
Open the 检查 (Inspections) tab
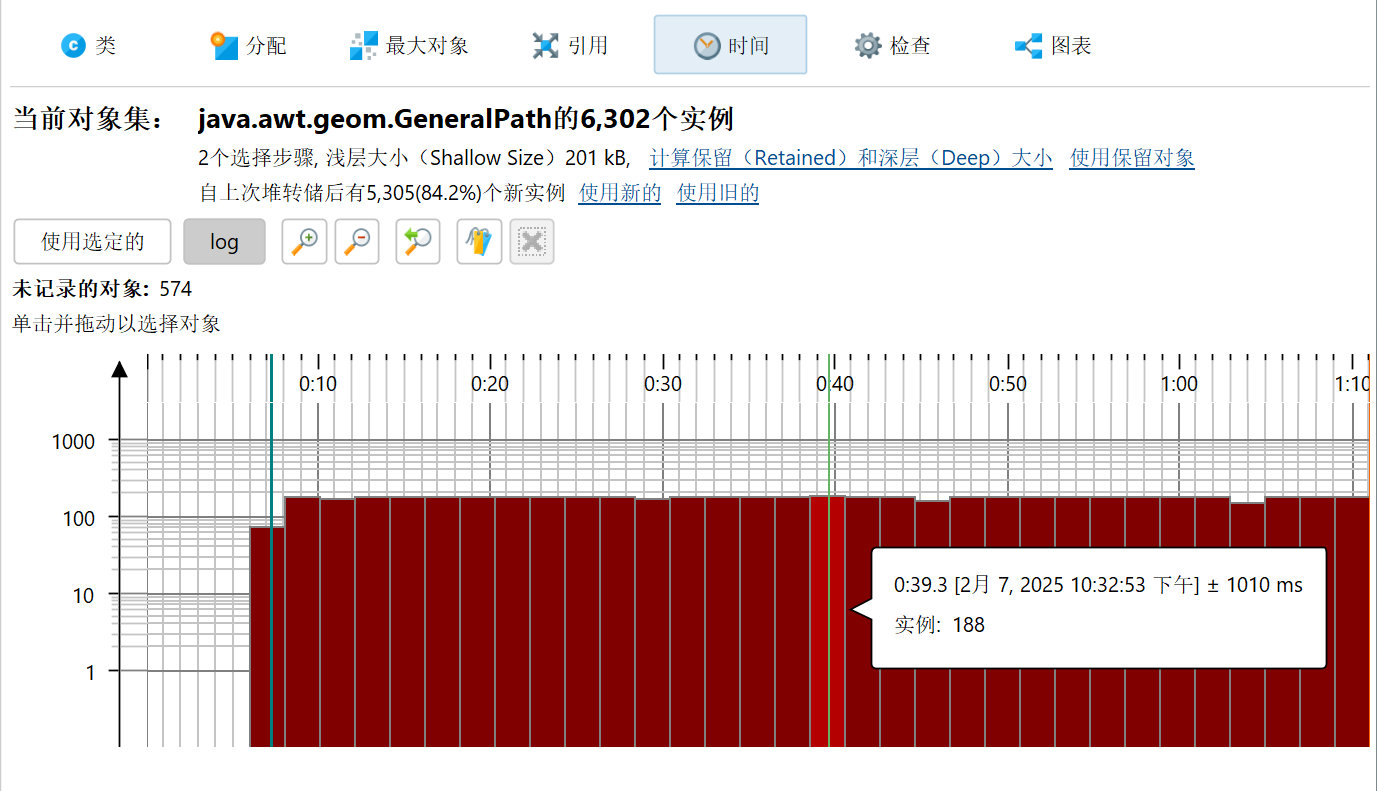[892, 45]
